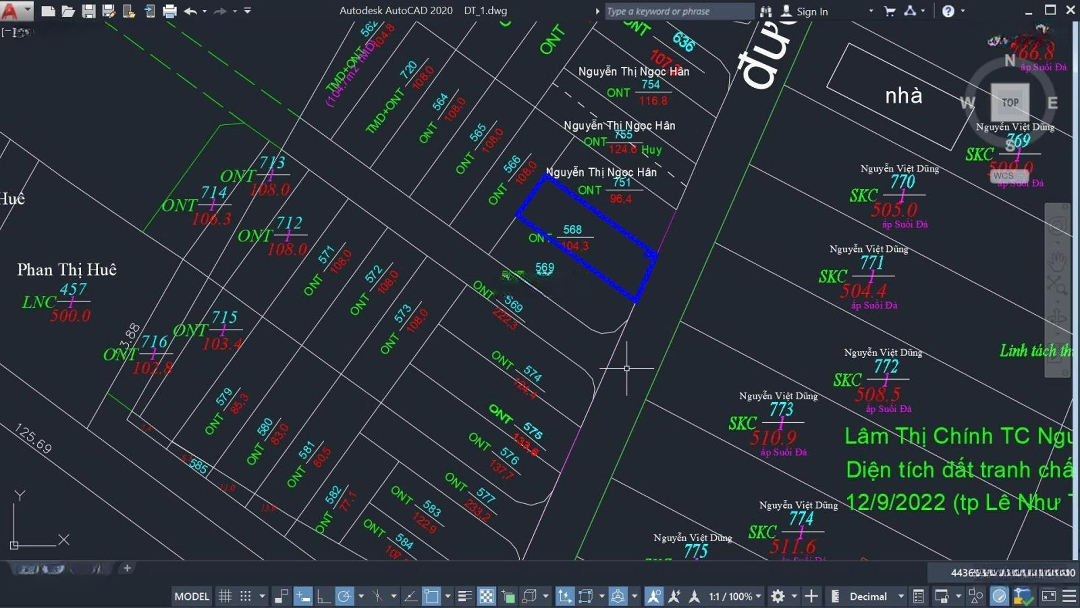Click the New drawing icon
1080x608 pixels.
pyautogui.click(x=47, y=11)
